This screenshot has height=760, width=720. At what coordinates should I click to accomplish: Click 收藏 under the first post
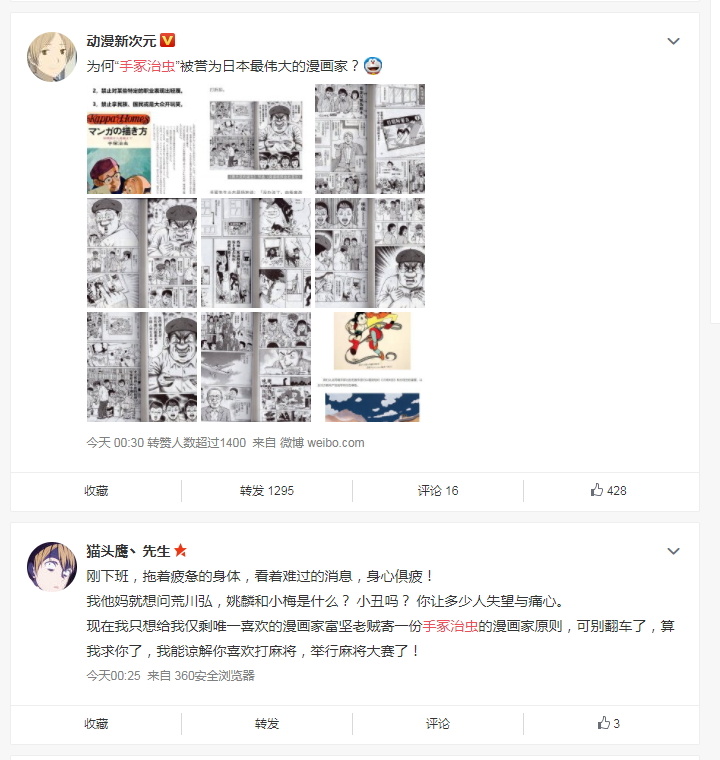click(96, 491)
